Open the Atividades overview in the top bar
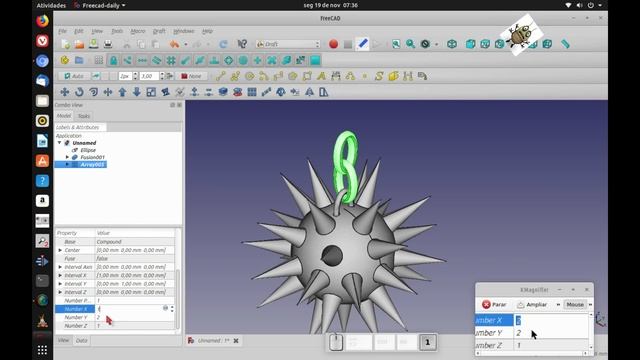This screenshot has width=640, height=360. point(51,5)
